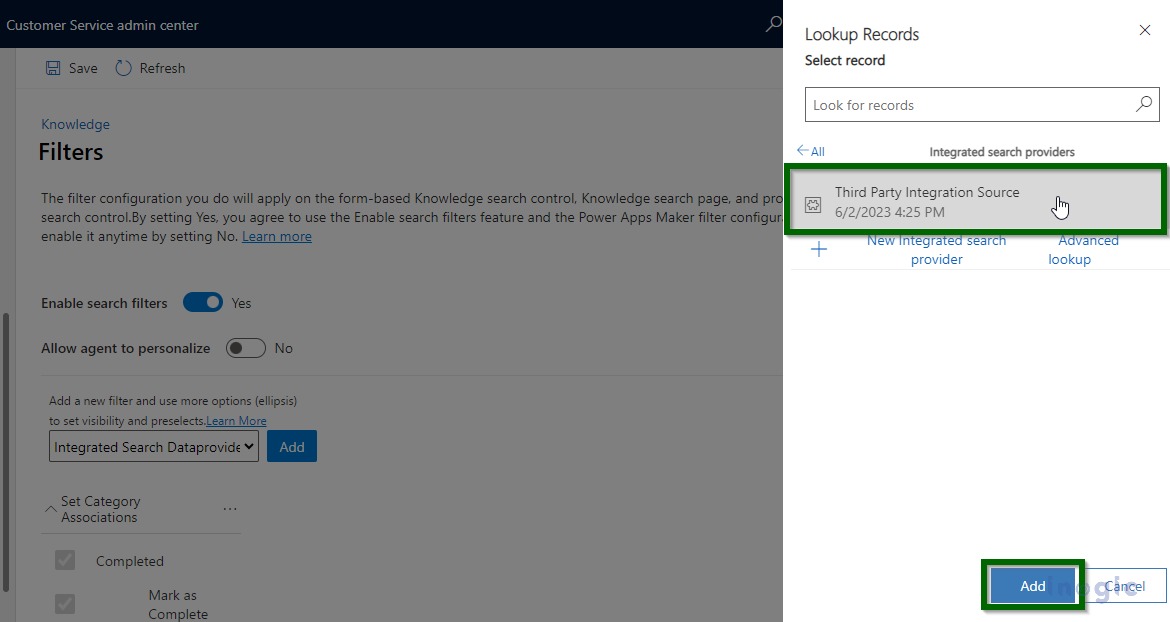Viewport: 1170px width, 622px height.
Task: Click the magnifier icon in Look for records
Action: click(1143, 104)
